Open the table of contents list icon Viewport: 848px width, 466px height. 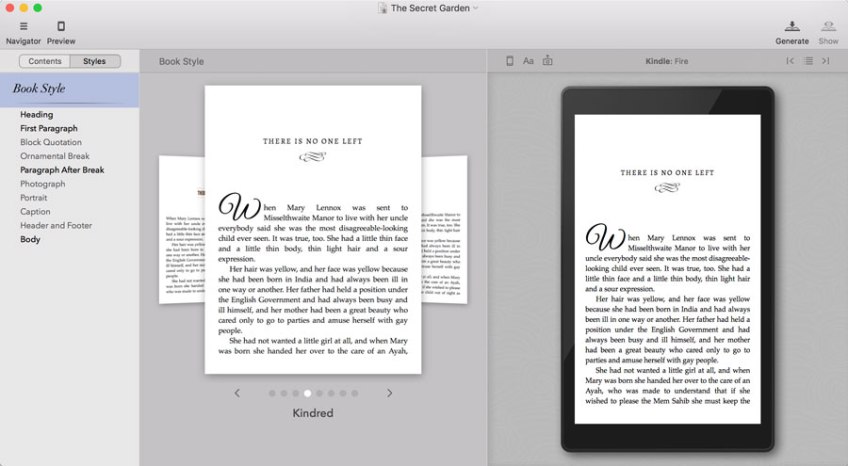point(808,61)
